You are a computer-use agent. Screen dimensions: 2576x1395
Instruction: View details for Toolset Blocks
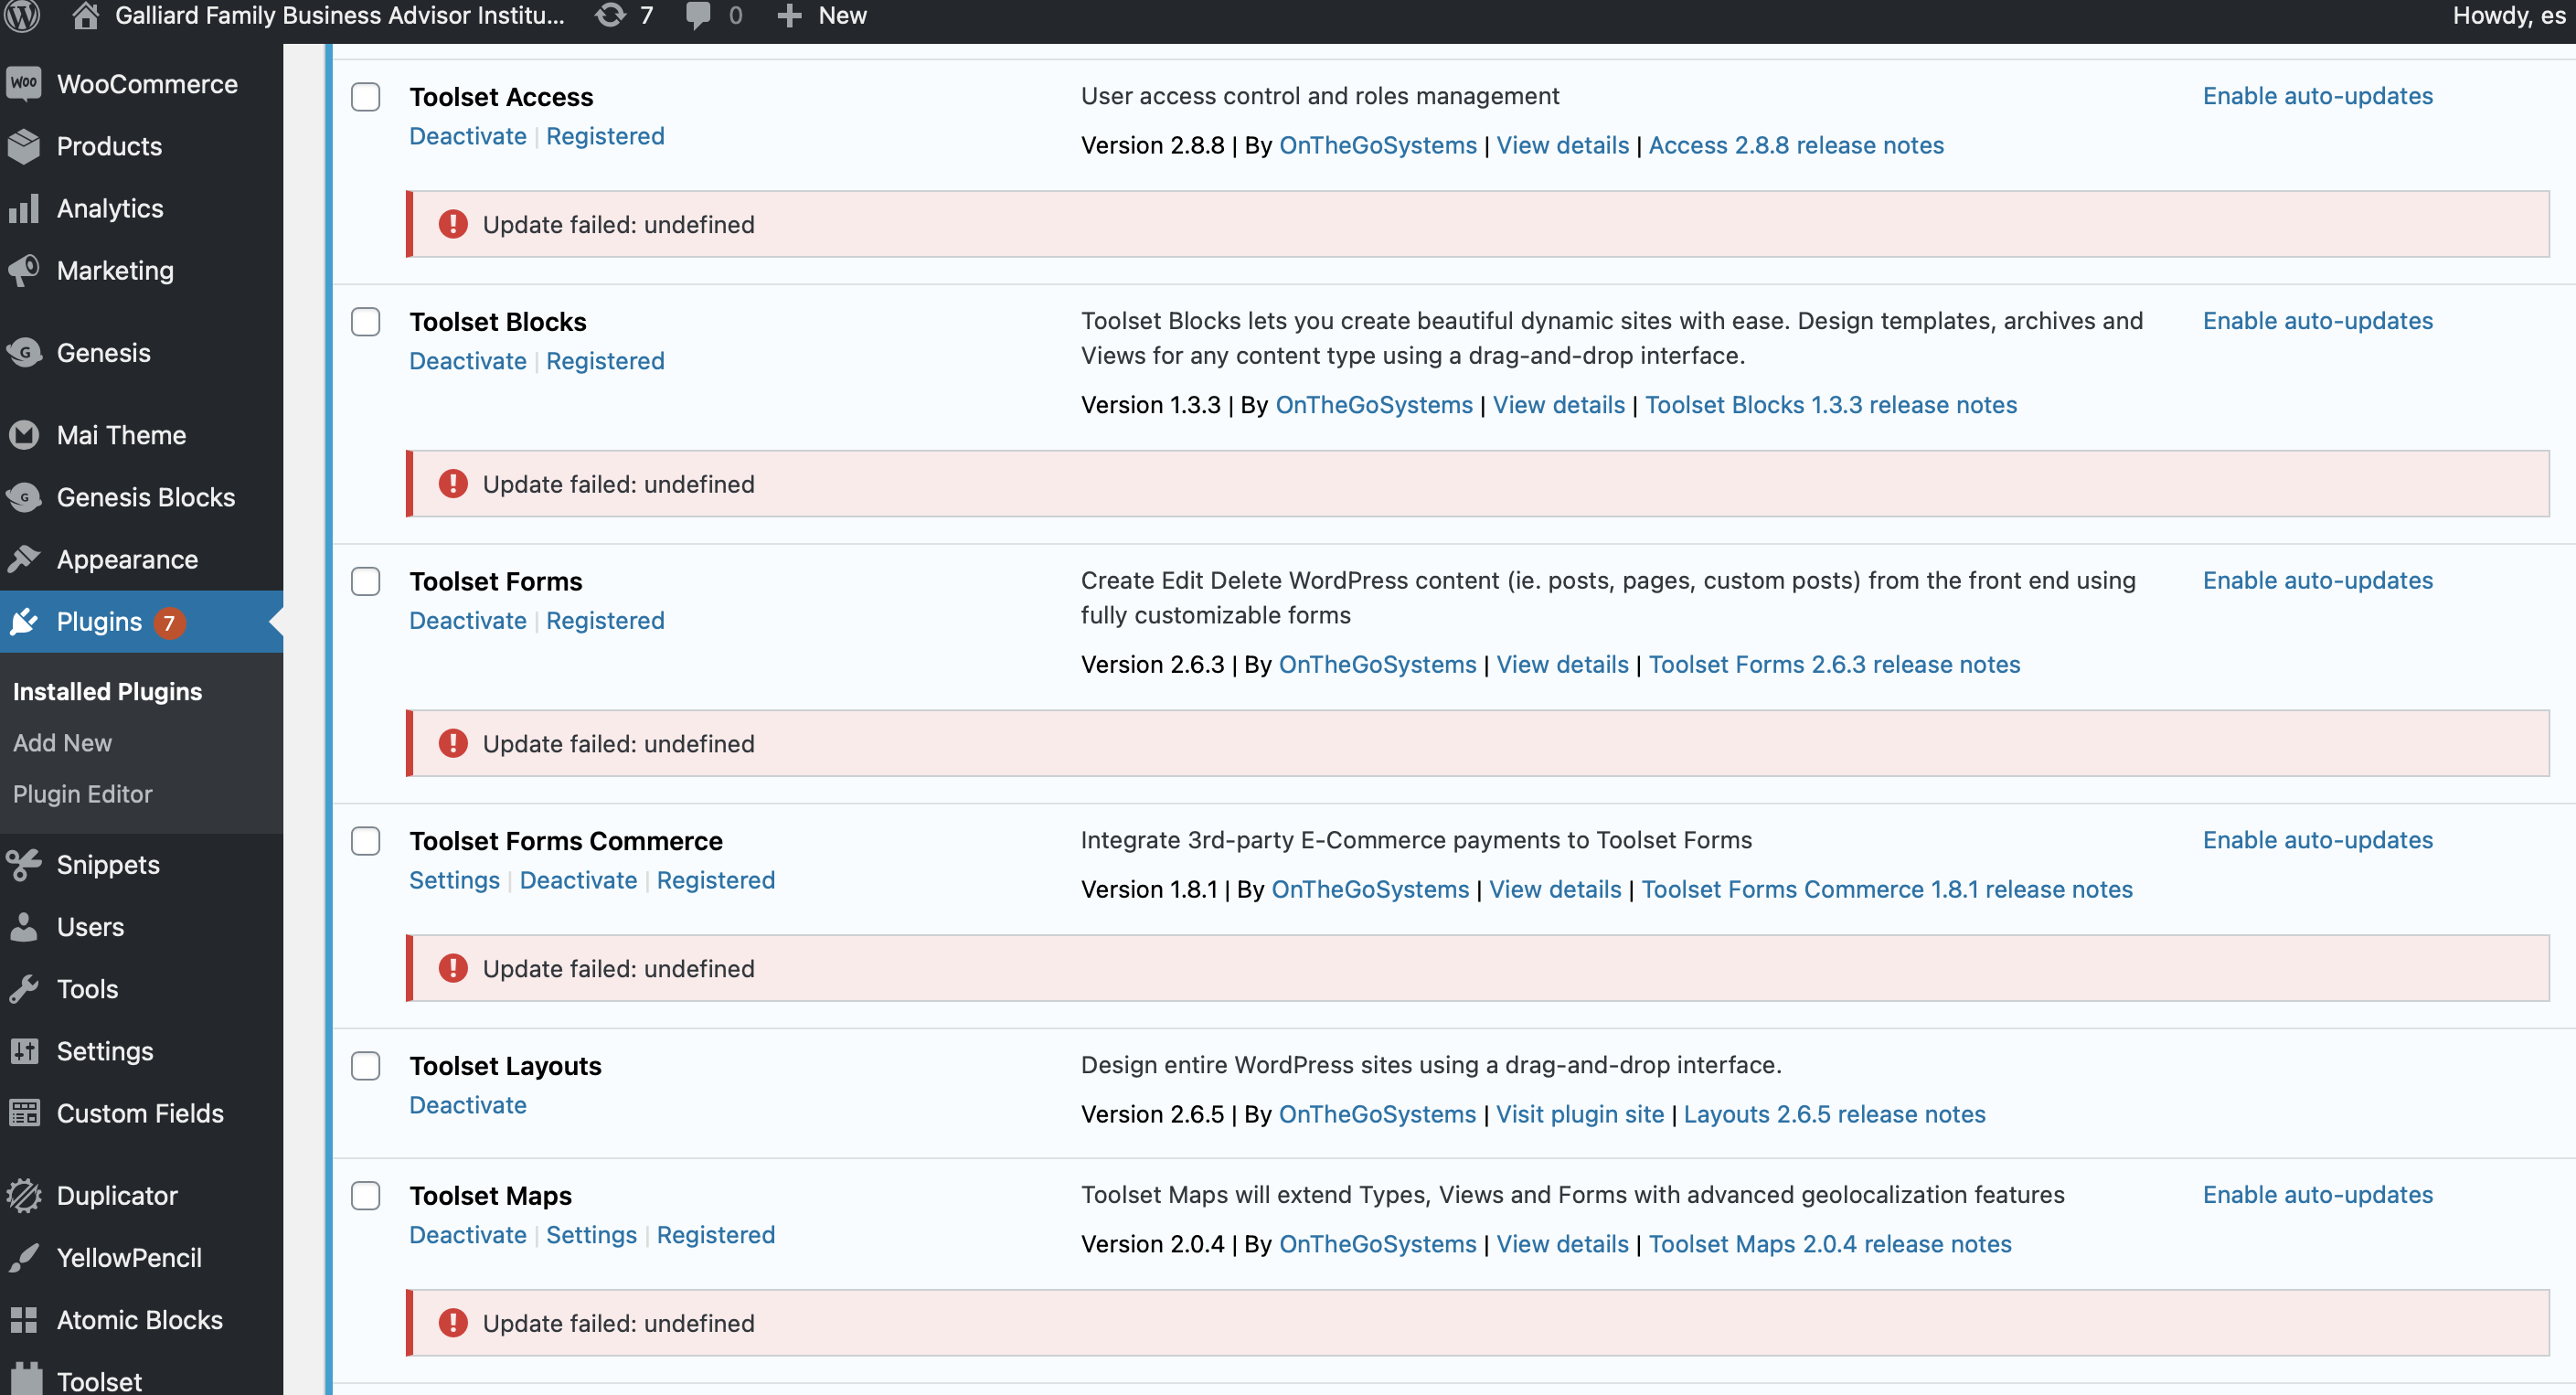(1558, 405)
